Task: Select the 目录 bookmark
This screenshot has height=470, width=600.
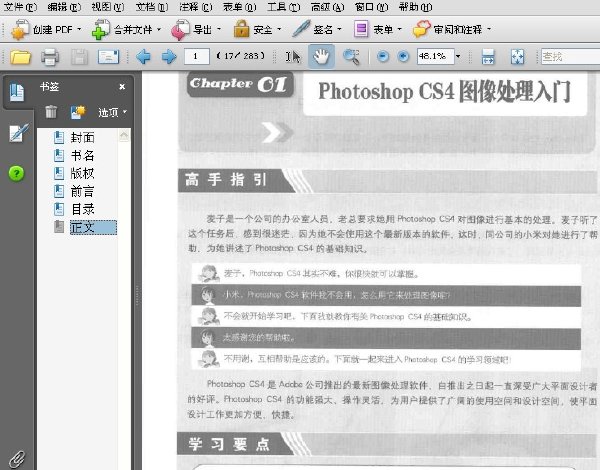Action: (83, 209)
